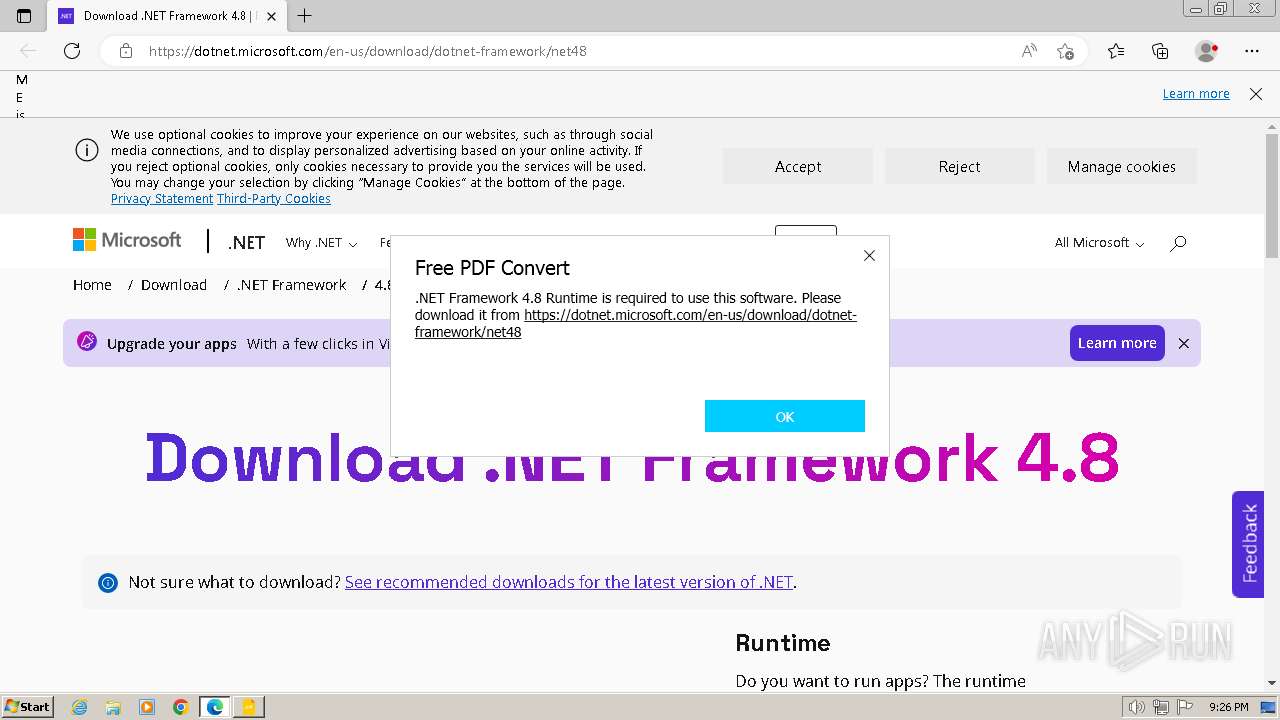This screenshot has width=1280, height=720.
Task: Click the upgrade banner rocket icon
Action: [x=87, y=342]
